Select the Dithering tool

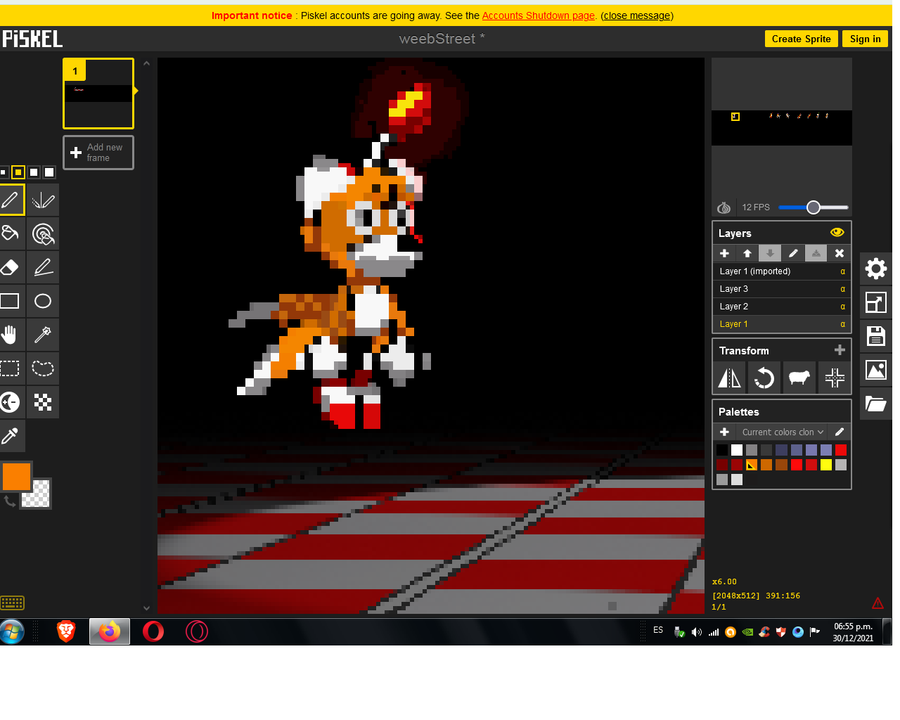(43, 402)
